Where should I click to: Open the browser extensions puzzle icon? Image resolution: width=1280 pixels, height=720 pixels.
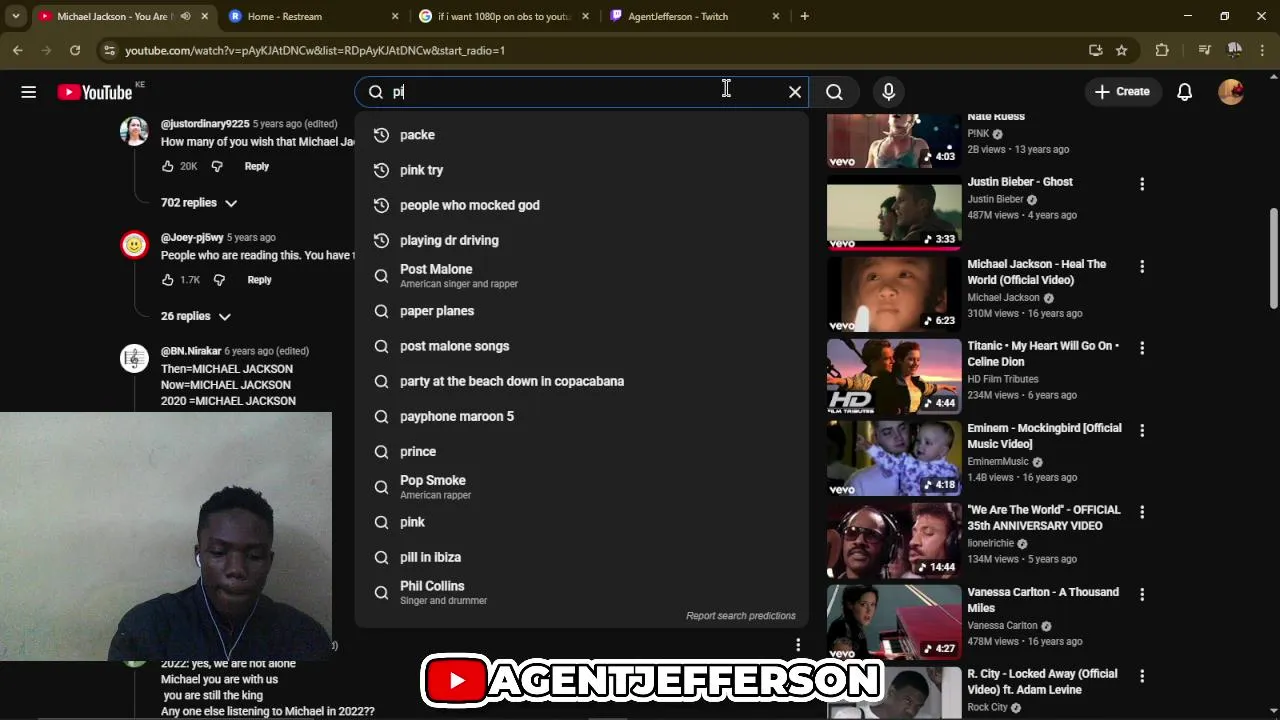point(1162,50)
